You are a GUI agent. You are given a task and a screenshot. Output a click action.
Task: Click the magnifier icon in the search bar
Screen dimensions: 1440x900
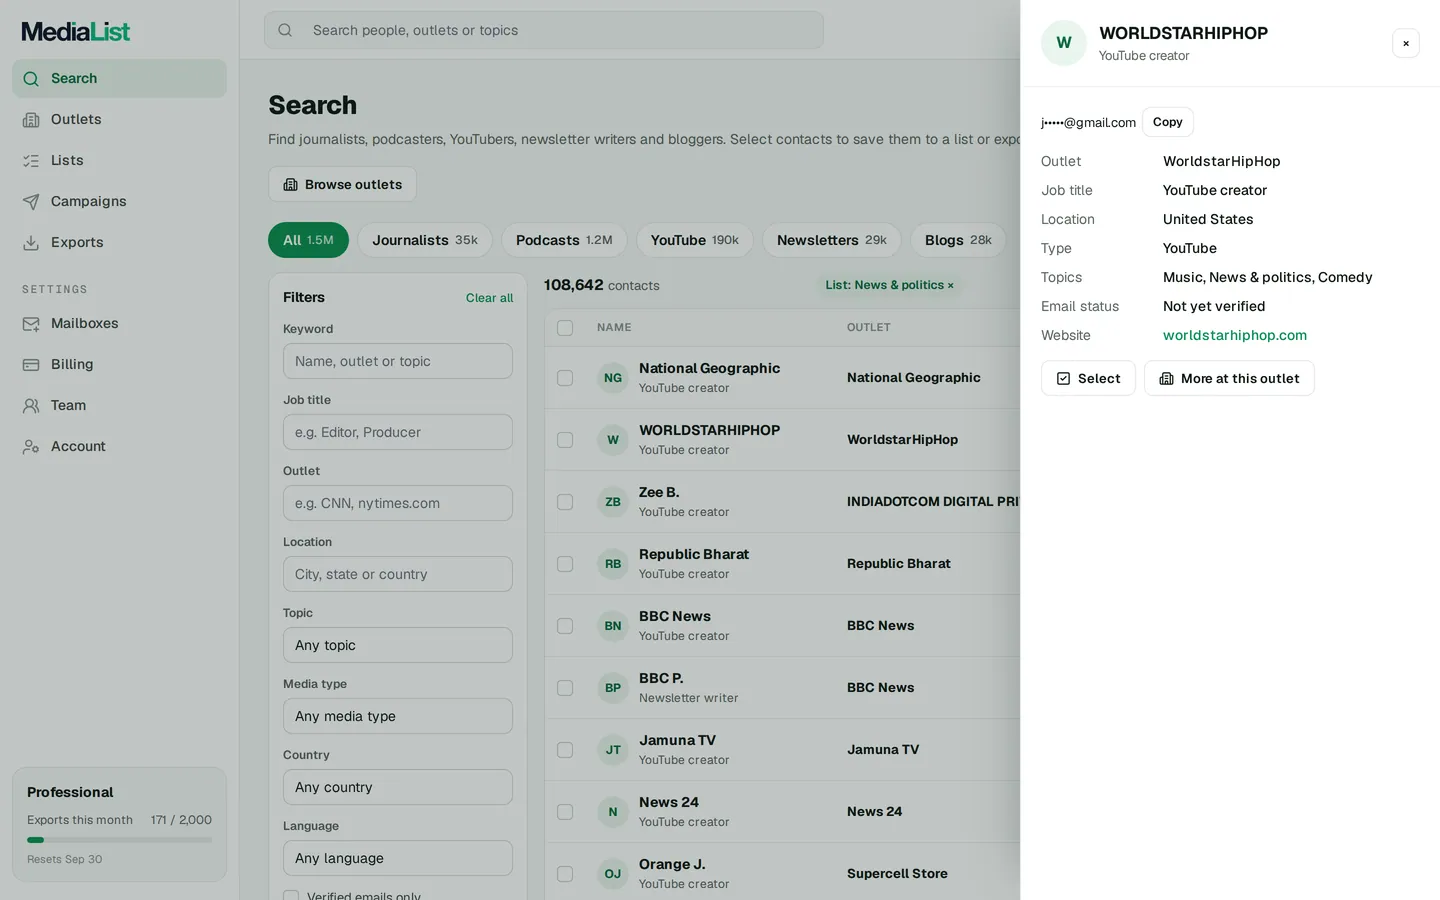(285, 30)
